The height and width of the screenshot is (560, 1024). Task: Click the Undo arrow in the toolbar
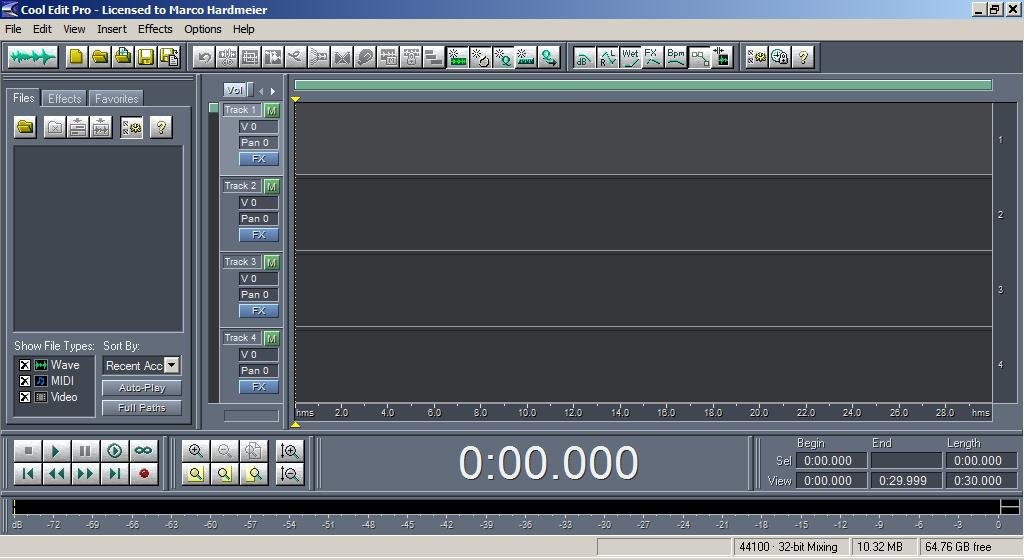coord(204,57)
